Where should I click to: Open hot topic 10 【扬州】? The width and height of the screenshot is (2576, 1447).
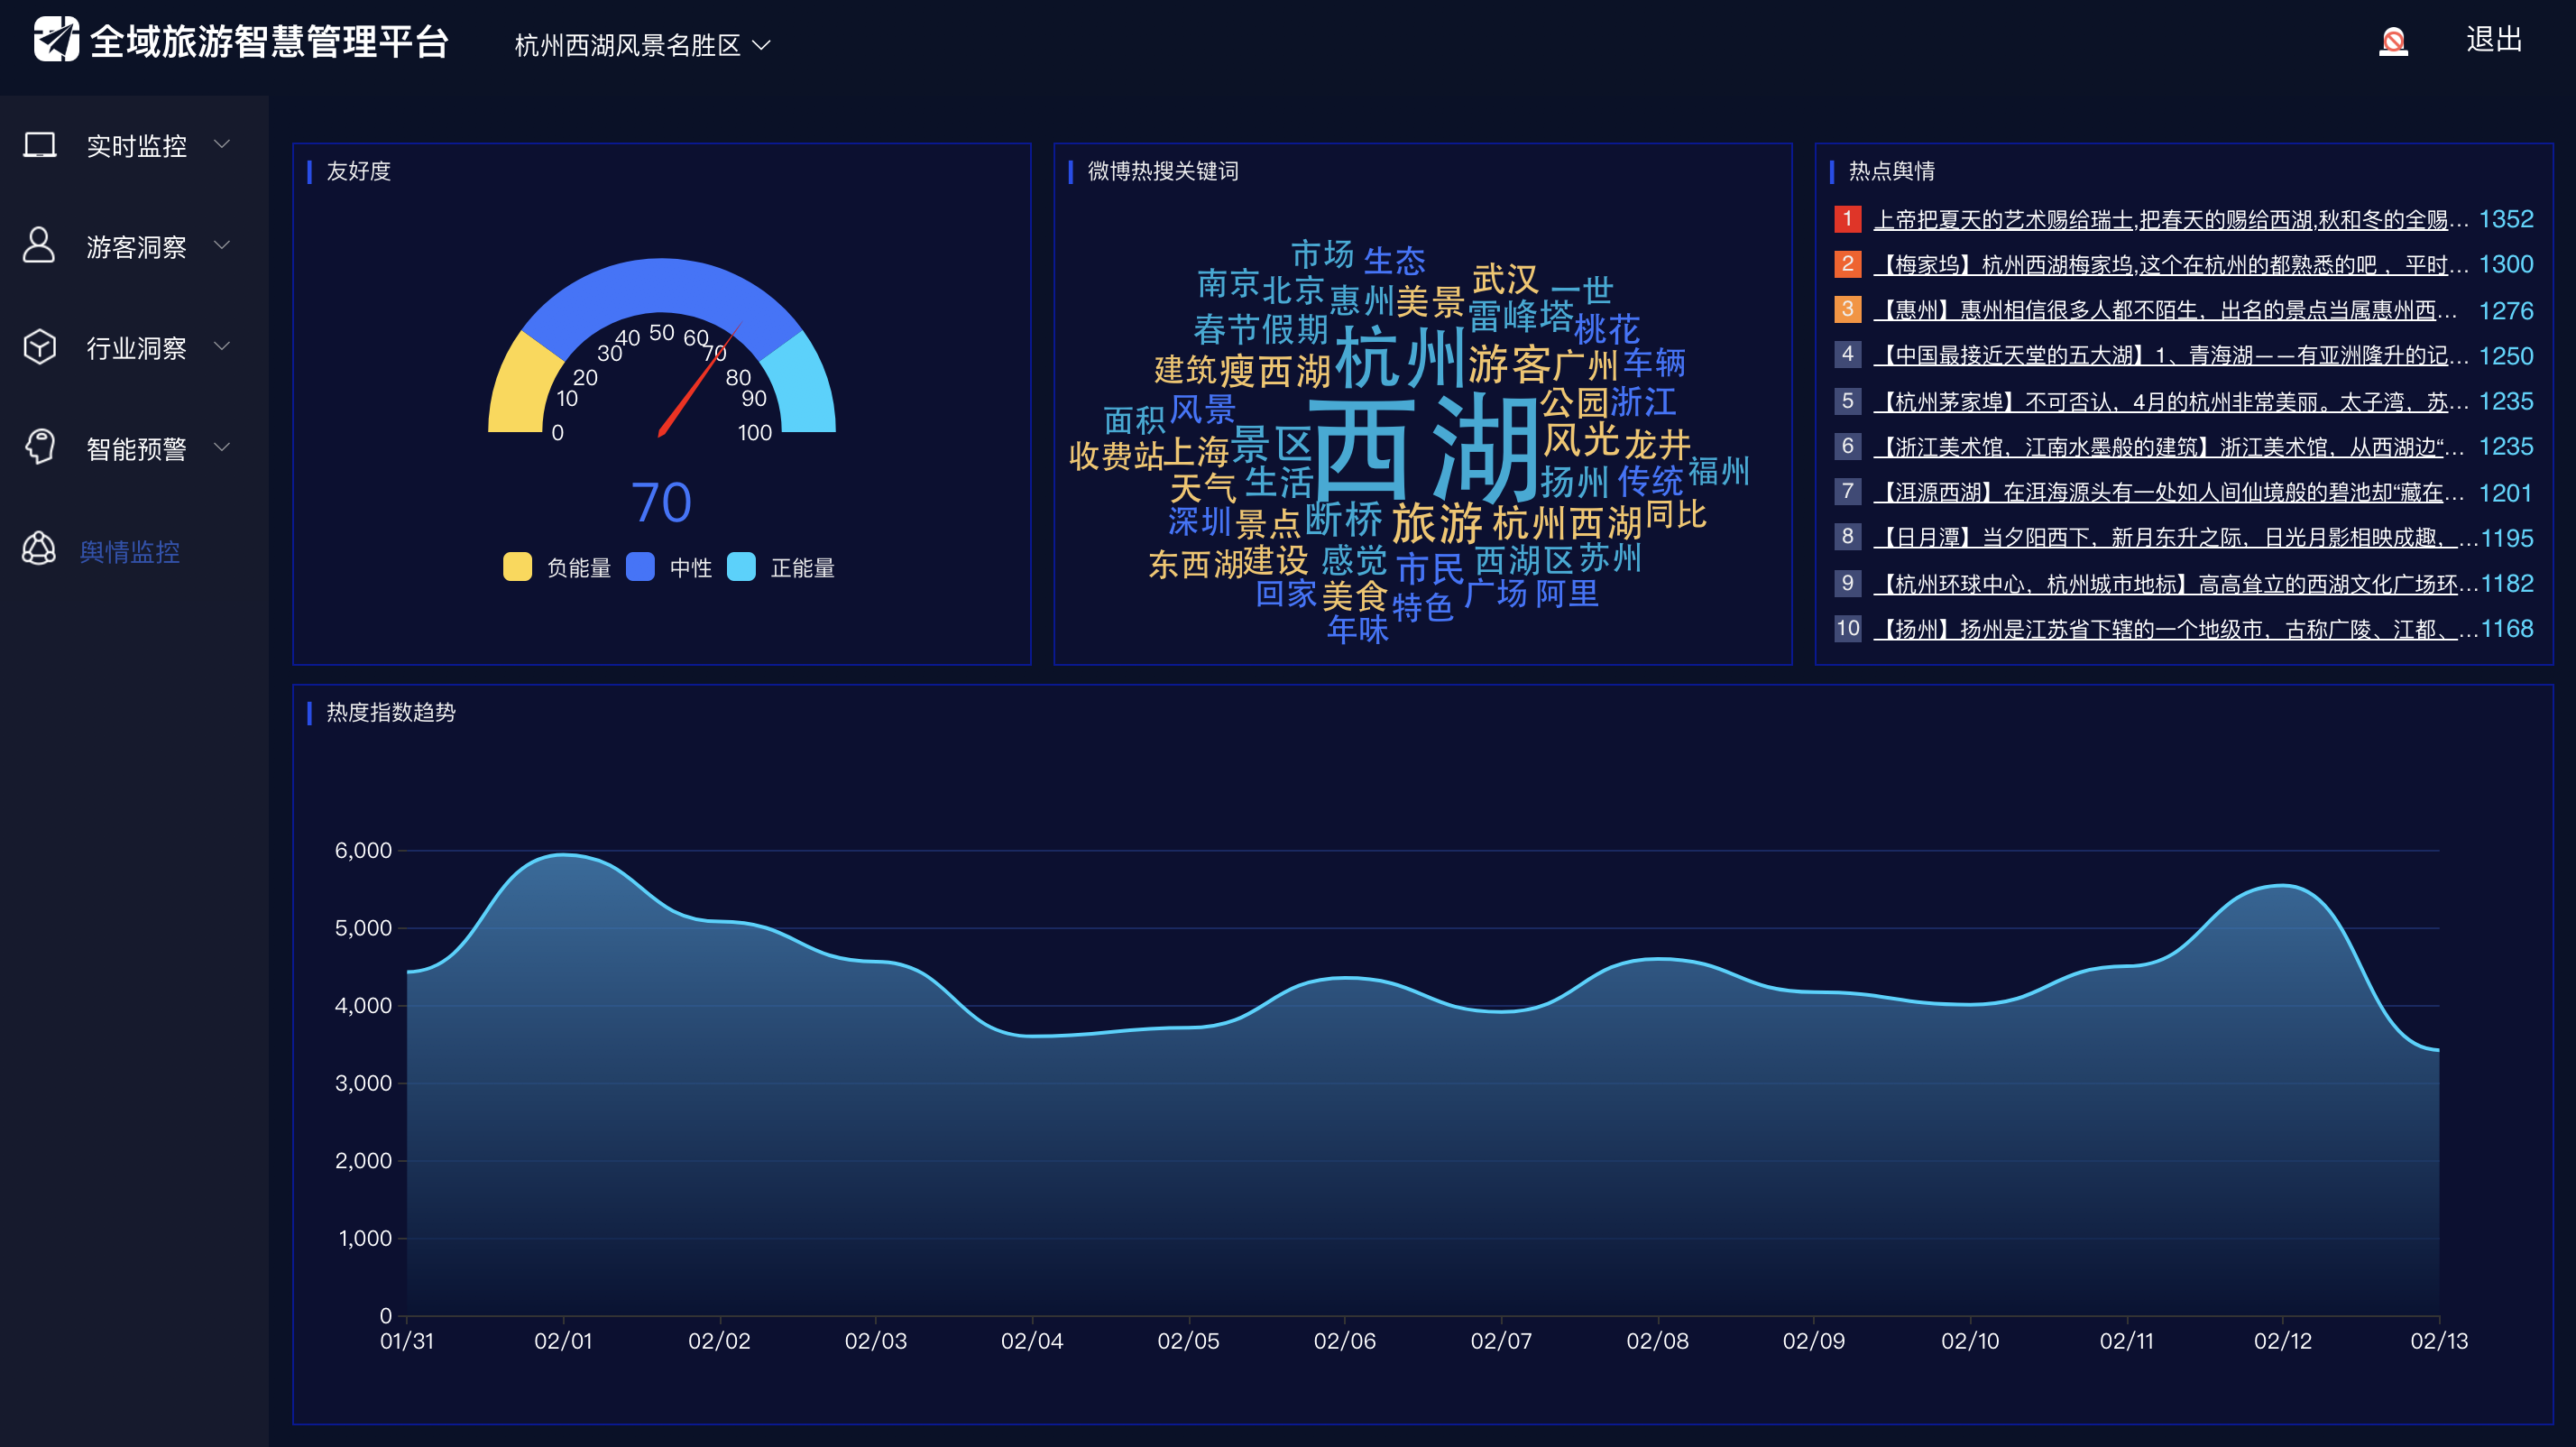click(x=2175, y=629)
